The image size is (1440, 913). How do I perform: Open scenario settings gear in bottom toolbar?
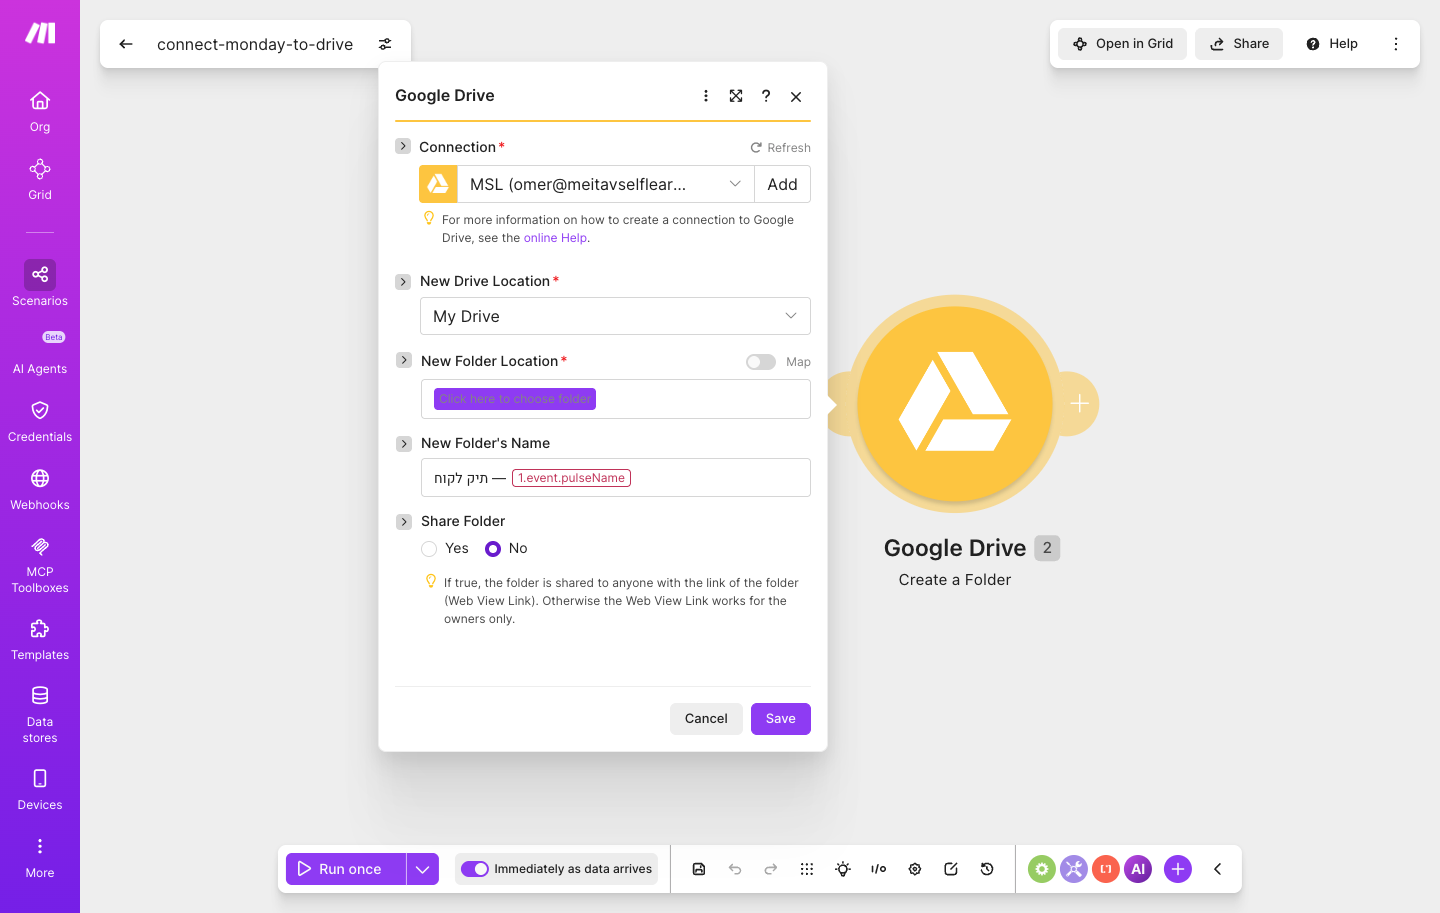(x=915, y=869)
